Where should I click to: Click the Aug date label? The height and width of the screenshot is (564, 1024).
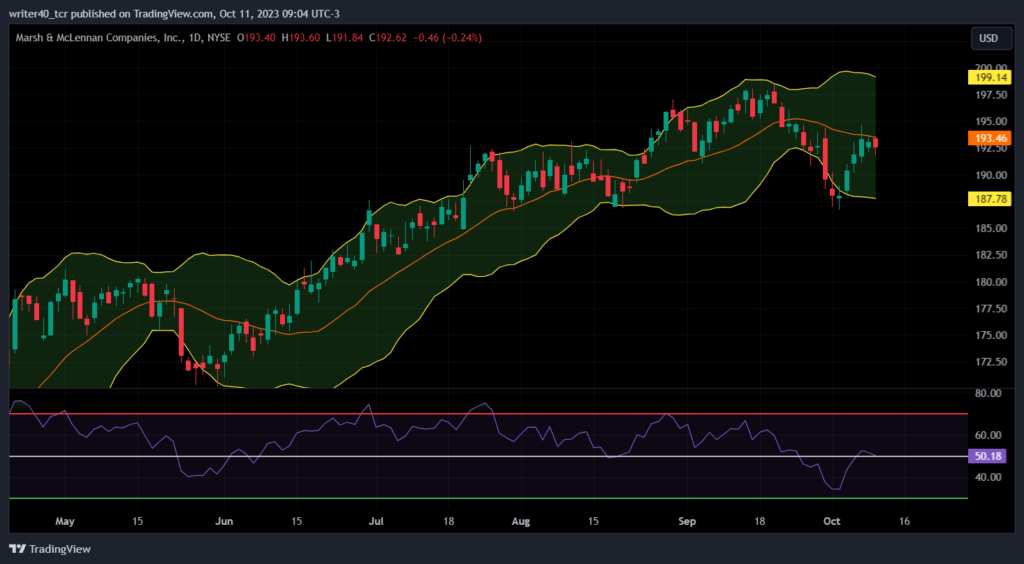[520, 522]
